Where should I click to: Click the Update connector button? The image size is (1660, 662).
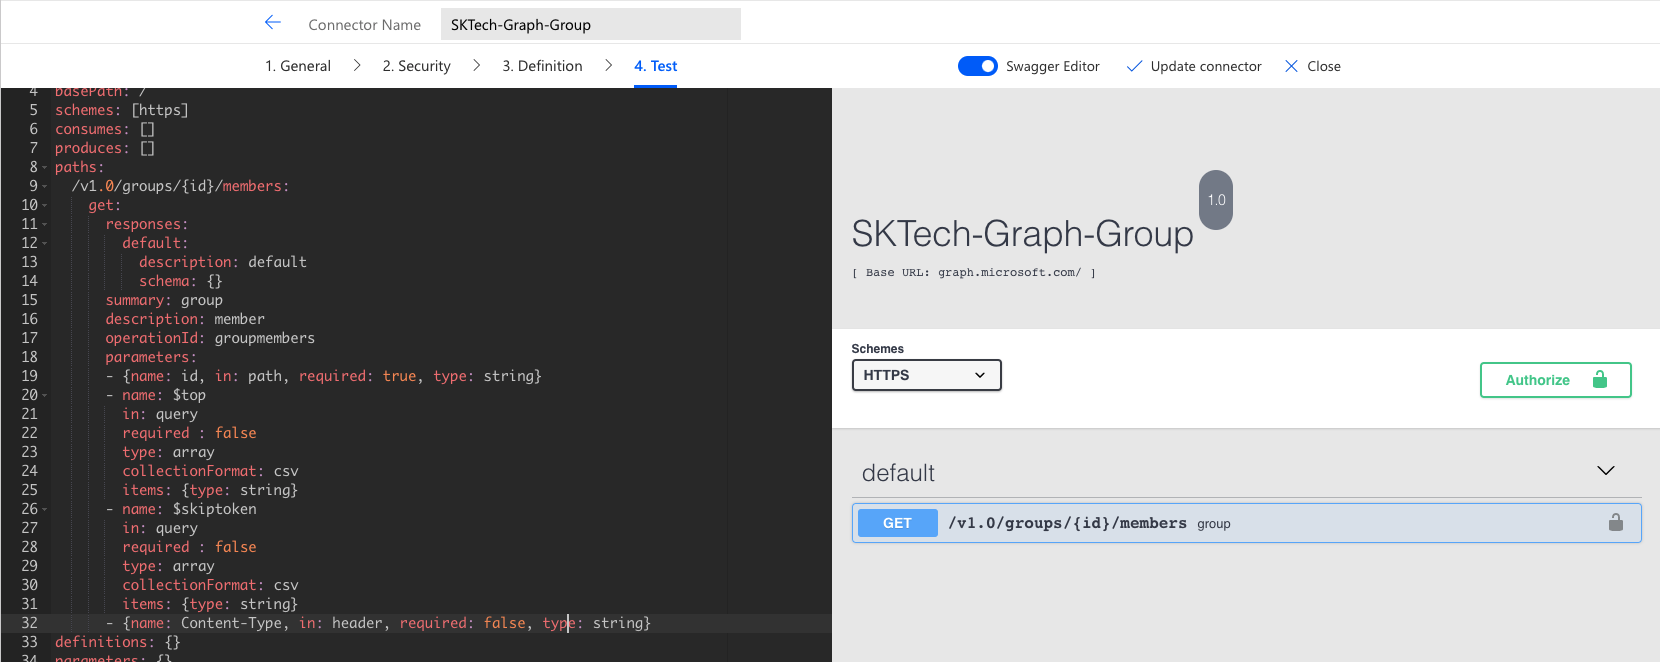(1194, 66)
